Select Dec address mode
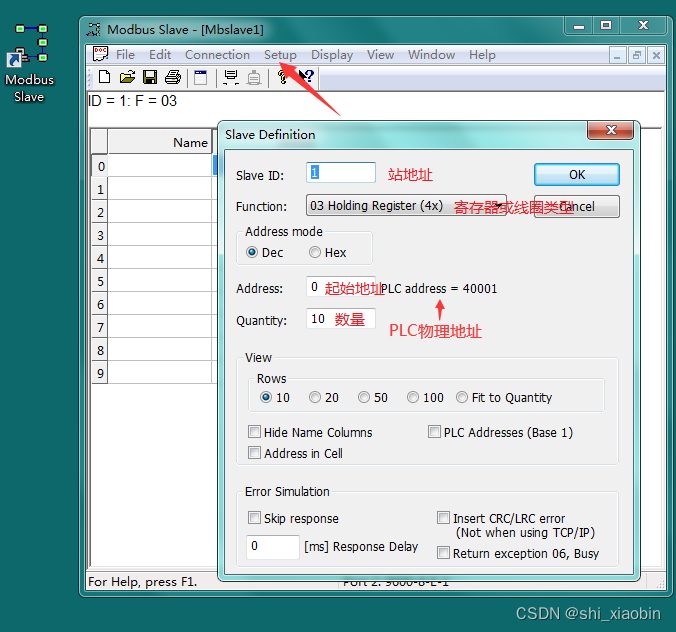The height and width of the screenshot is (632, 676). click(x=264, y=252)
